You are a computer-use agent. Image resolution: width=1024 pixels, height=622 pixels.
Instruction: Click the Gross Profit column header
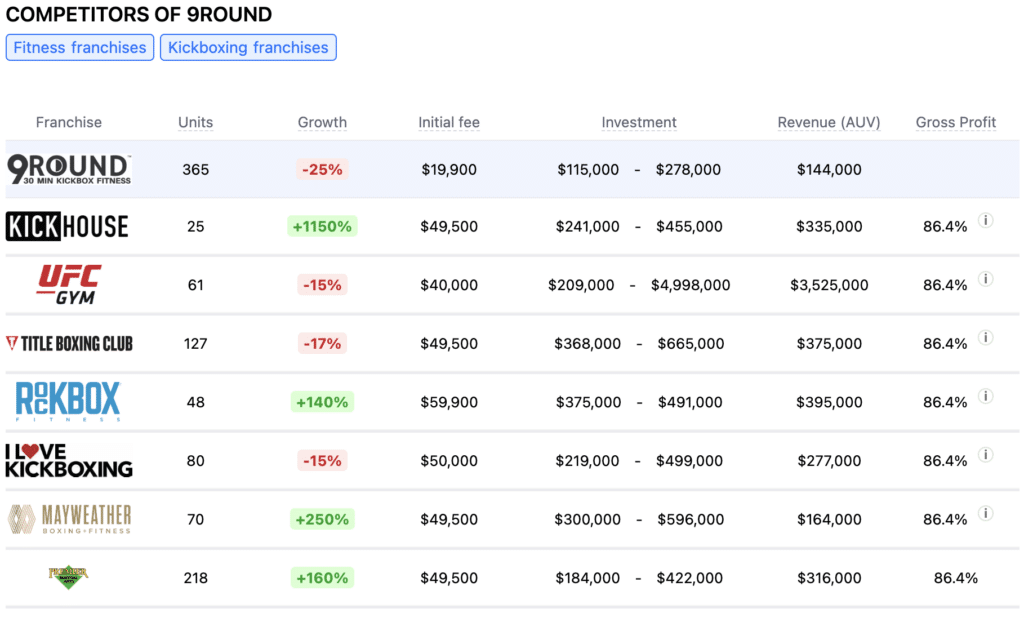coord(955,122)
